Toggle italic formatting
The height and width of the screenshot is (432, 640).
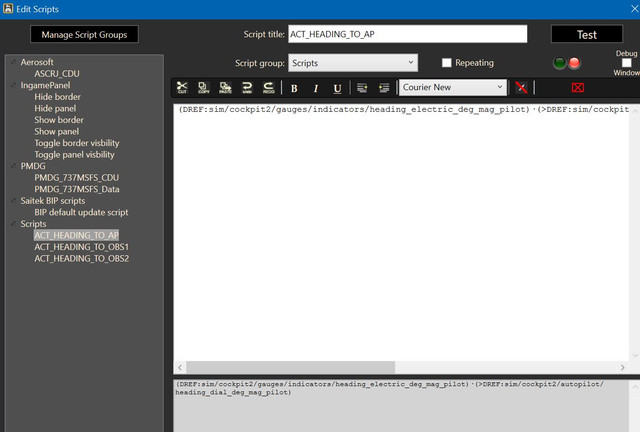316,88
